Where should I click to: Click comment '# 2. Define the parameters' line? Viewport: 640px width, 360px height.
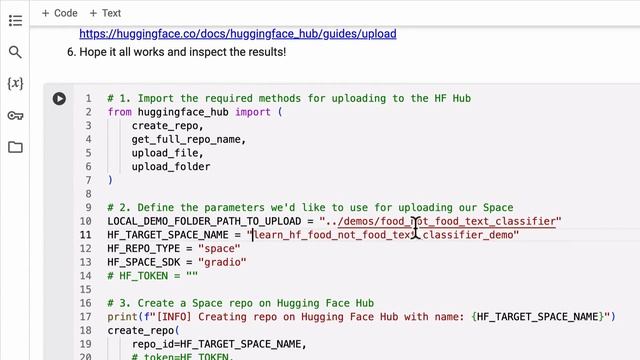[x=310, y=207]
